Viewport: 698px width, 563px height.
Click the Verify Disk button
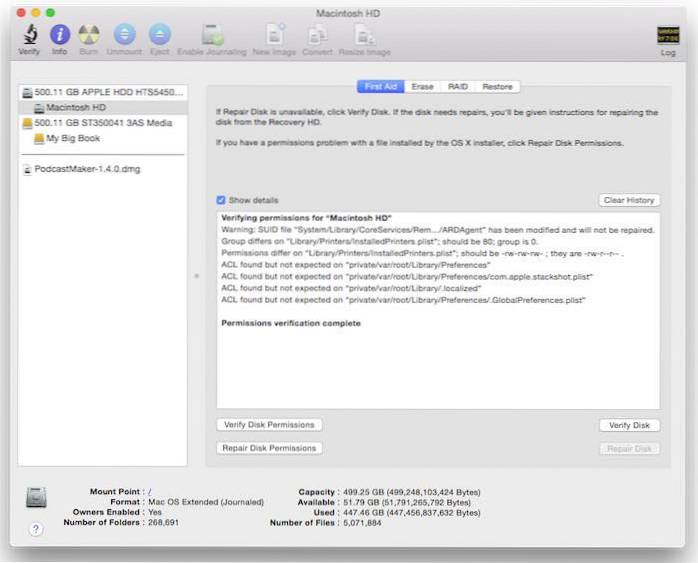[x=629, y=425]
